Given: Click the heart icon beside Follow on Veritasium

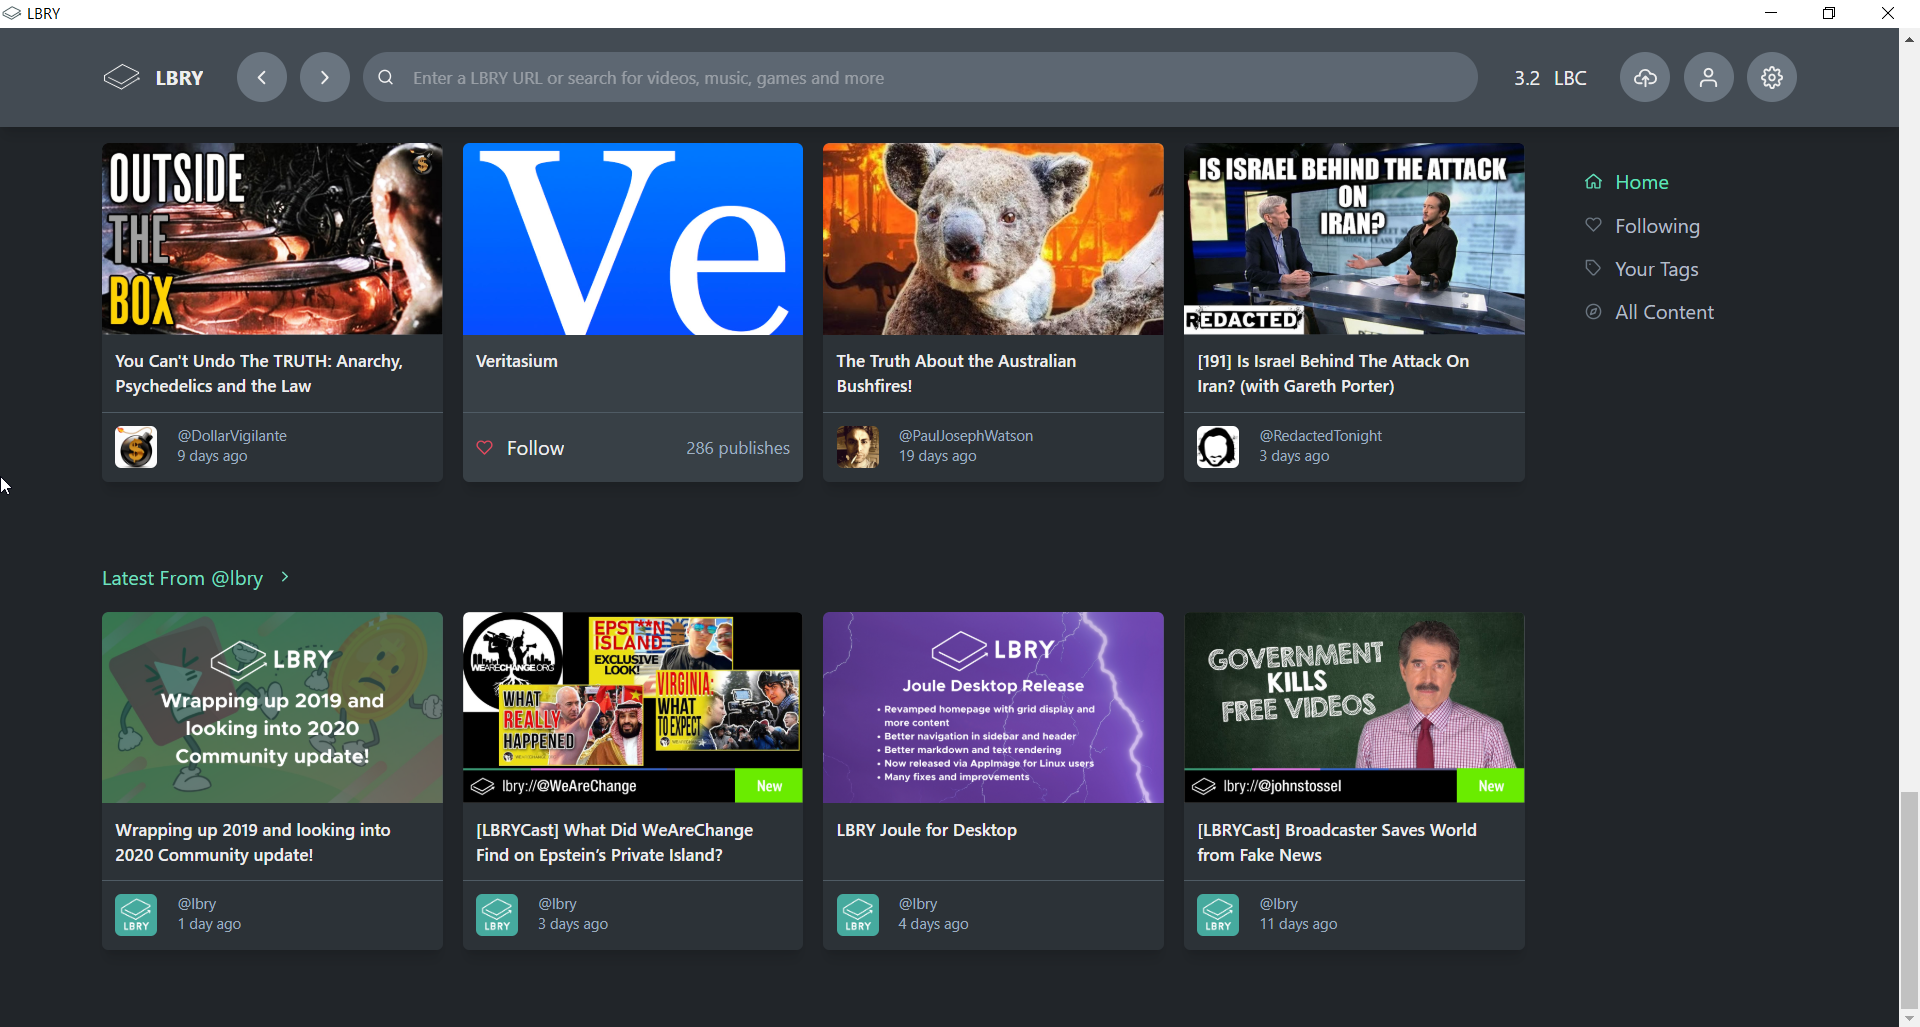Looking at the screenshot, I should 485,448.
